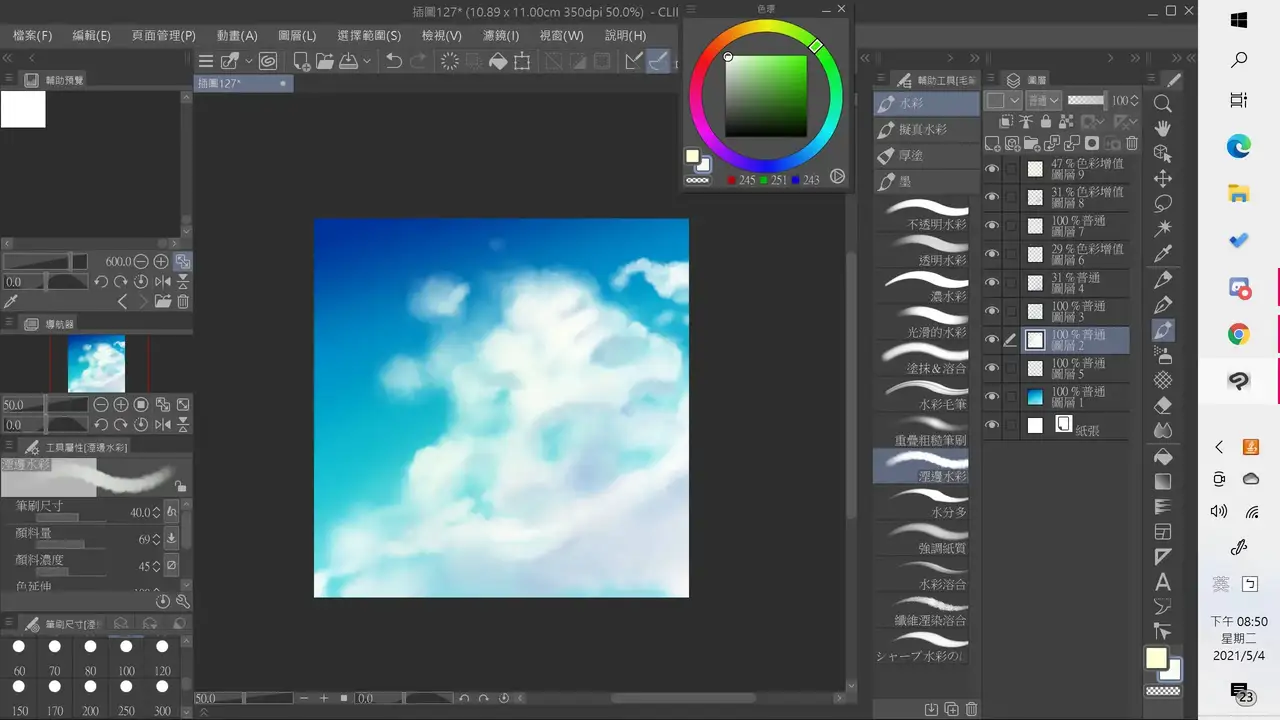
Task: Pick the lasso selection tool
Action: point(1163,203)
